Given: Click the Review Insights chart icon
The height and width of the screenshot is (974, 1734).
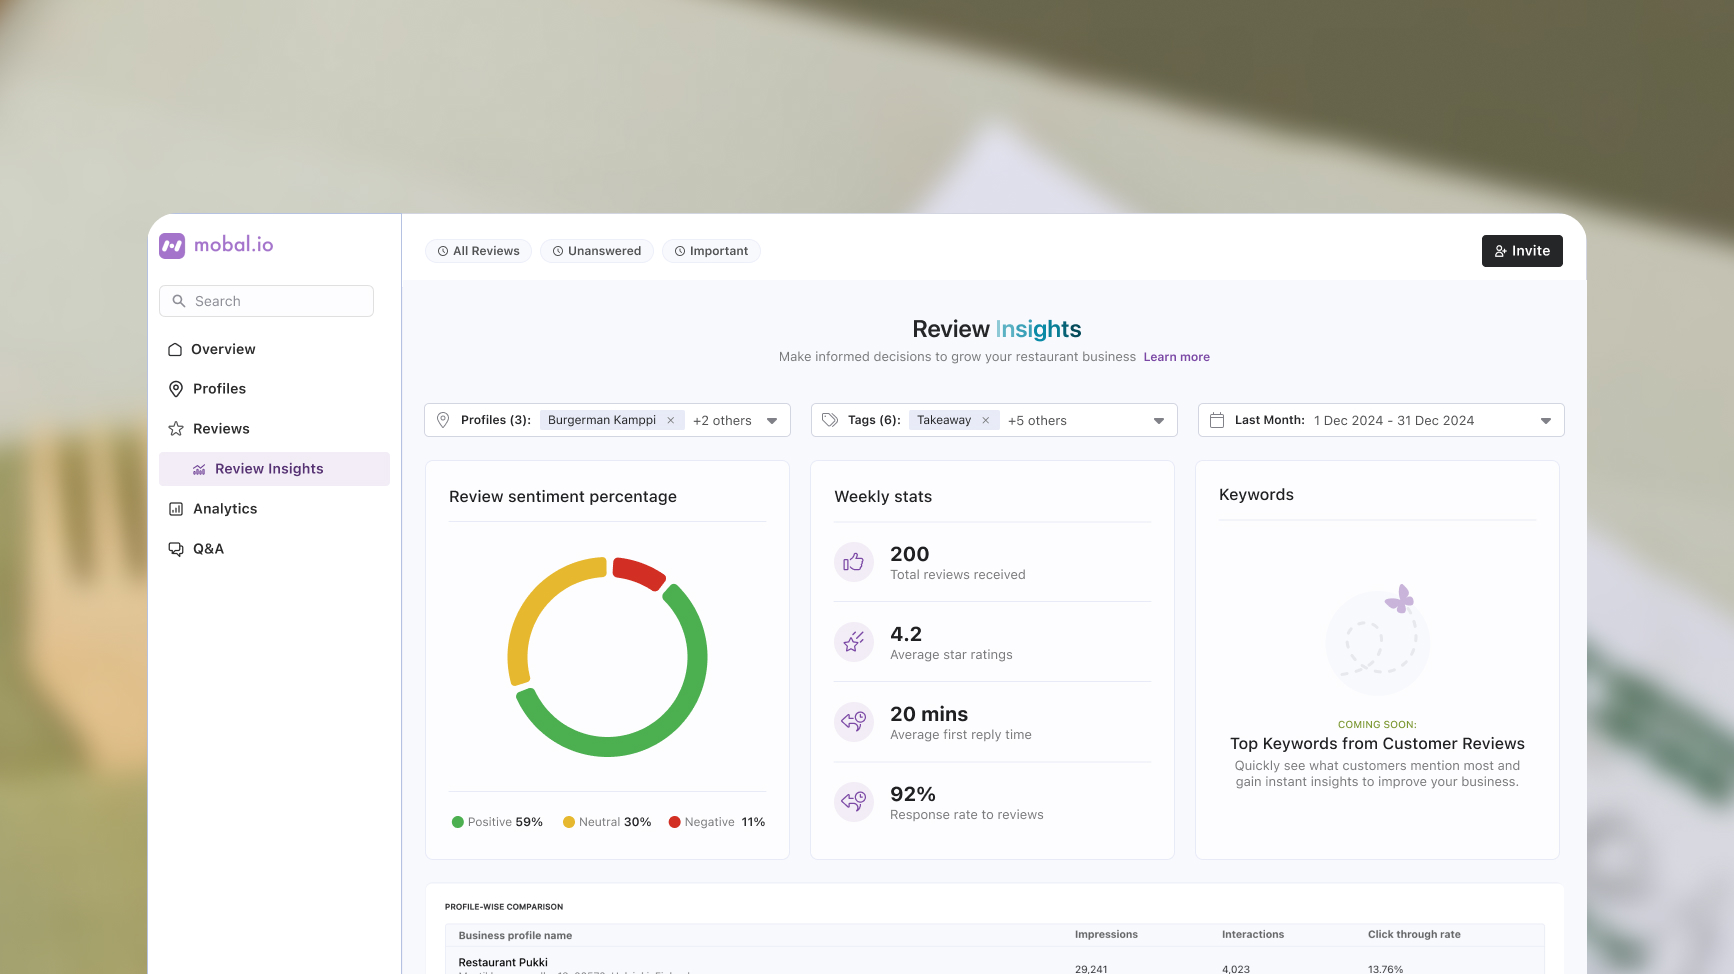Looking at the screenshot, I should tap(199, 469).
